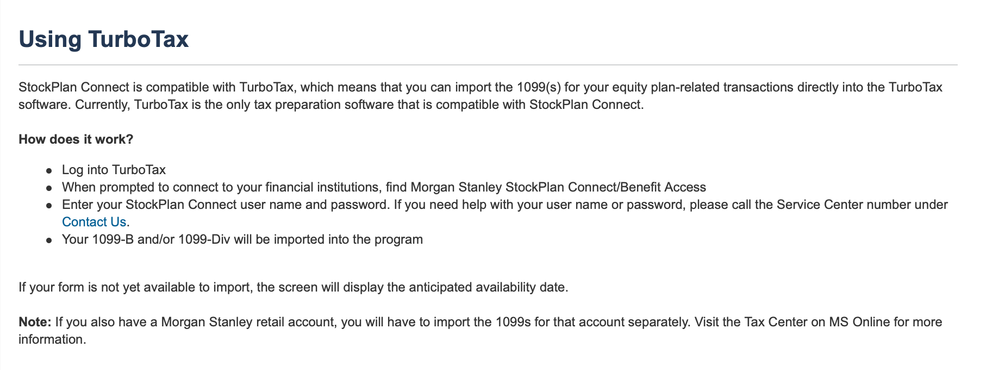The height and width of the screenshot is (370, 999).
Task: Select the How does it work? subheading
Action: point(76,139)
